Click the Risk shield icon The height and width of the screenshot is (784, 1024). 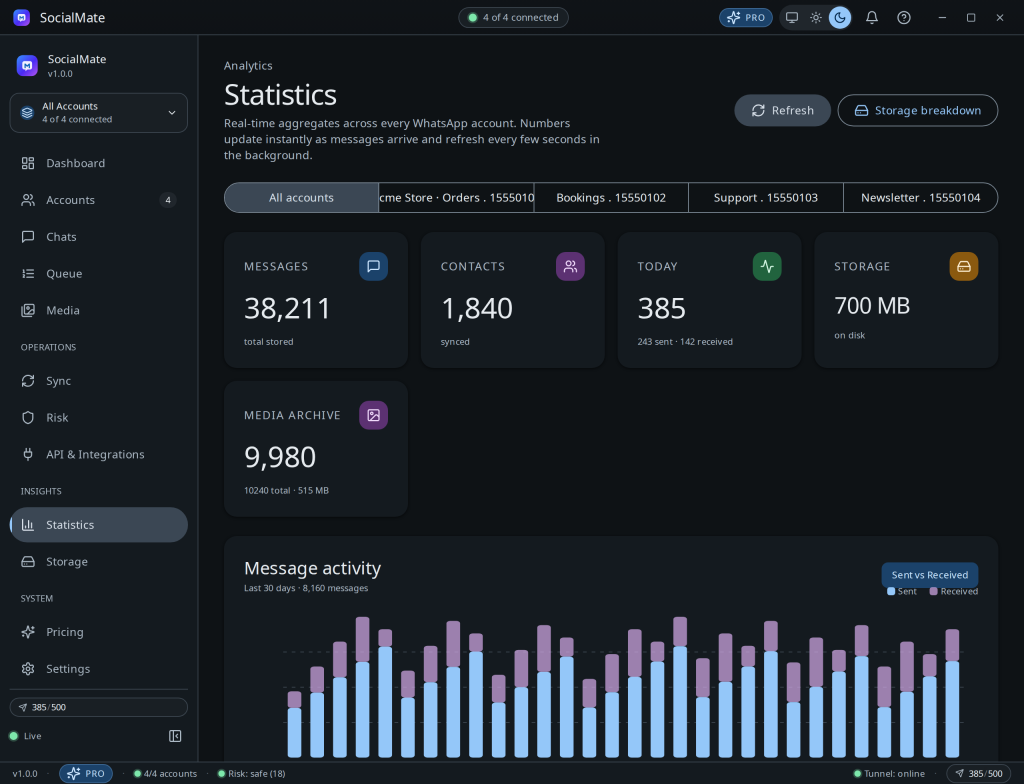tap(28, 417)
